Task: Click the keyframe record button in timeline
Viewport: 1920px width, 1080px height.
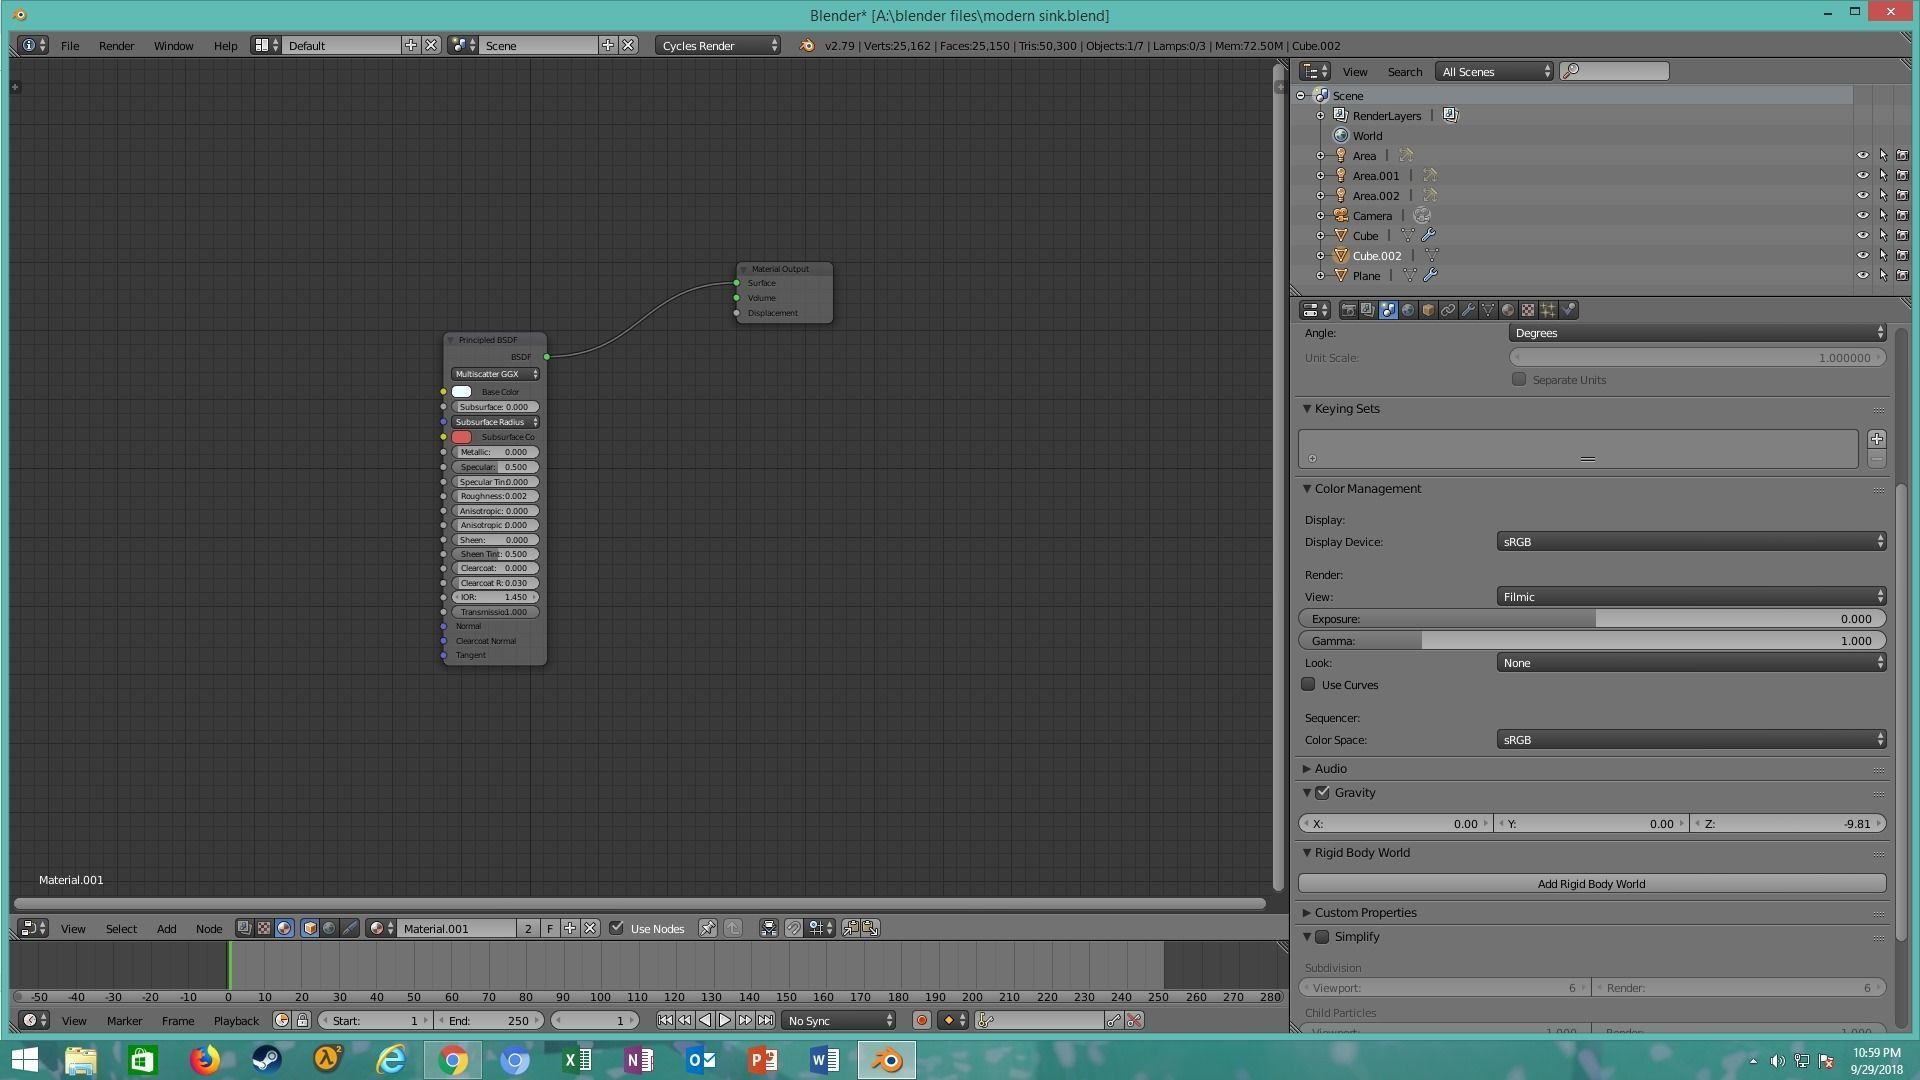Action: [x=921, y=1020]
